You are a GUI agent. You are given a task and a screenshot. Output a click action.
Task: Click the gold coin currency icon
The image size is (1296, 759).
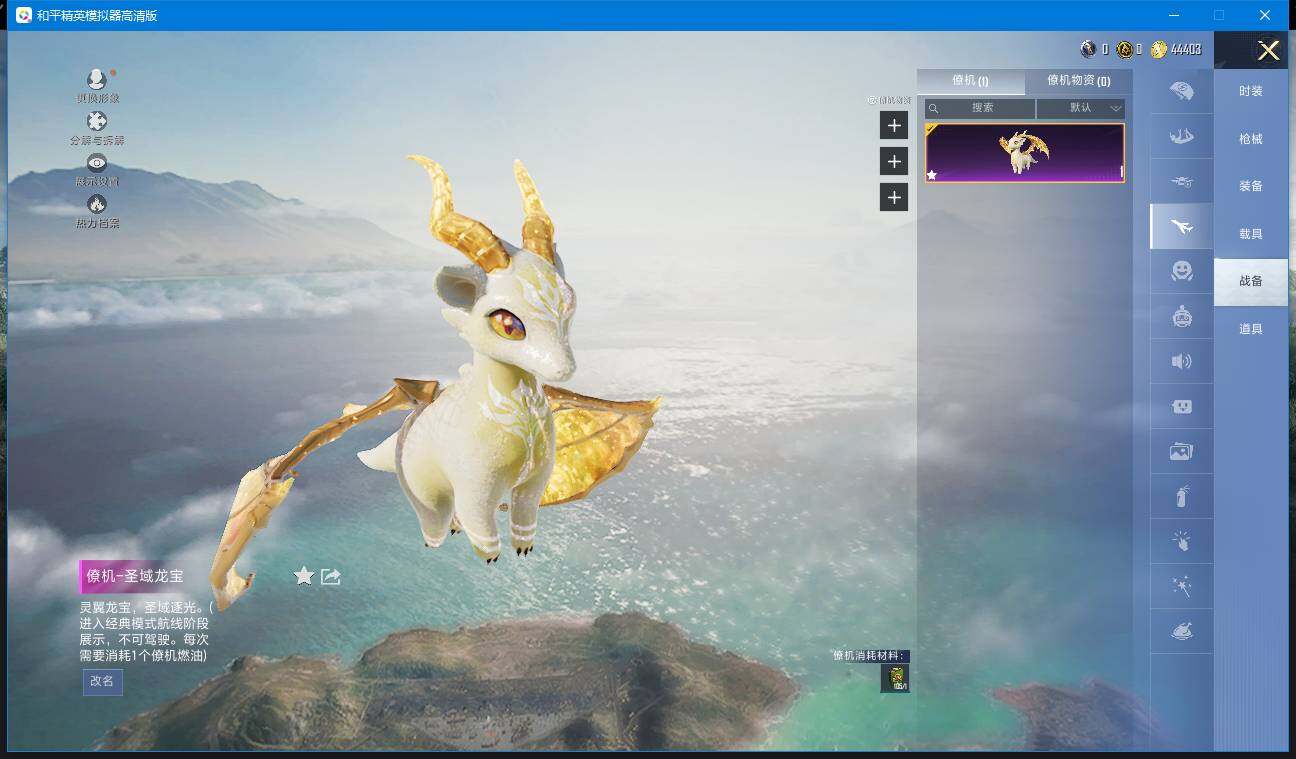point(1159,49)
